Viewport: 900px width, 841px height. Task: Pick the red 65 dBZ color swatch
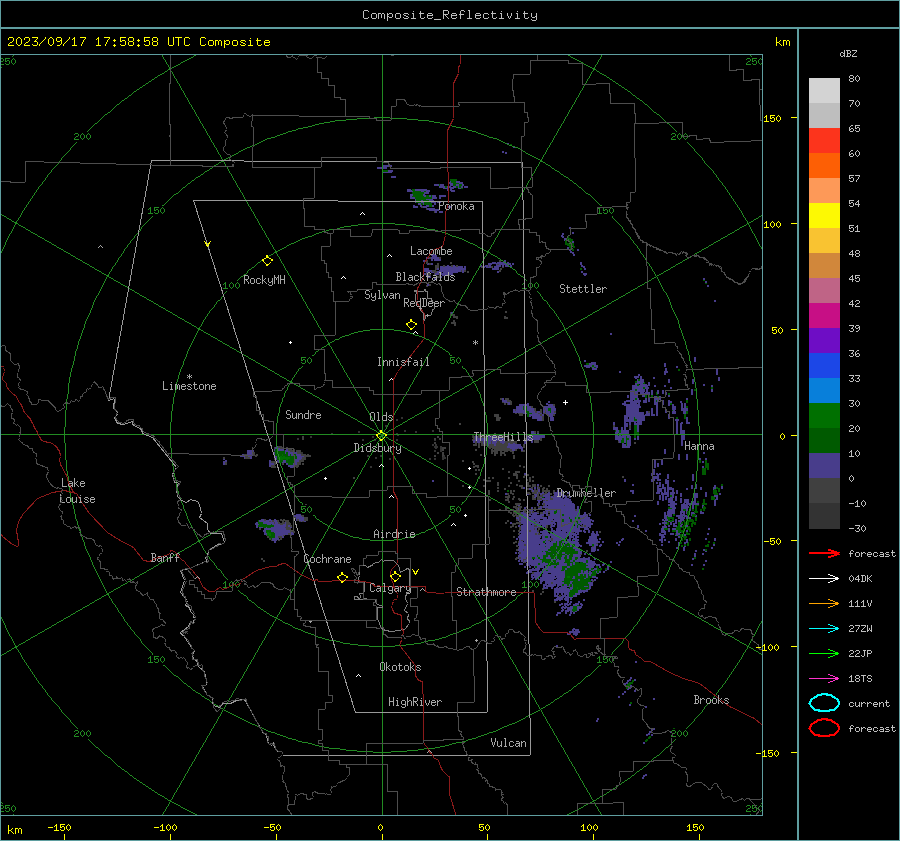click(824, 140)
